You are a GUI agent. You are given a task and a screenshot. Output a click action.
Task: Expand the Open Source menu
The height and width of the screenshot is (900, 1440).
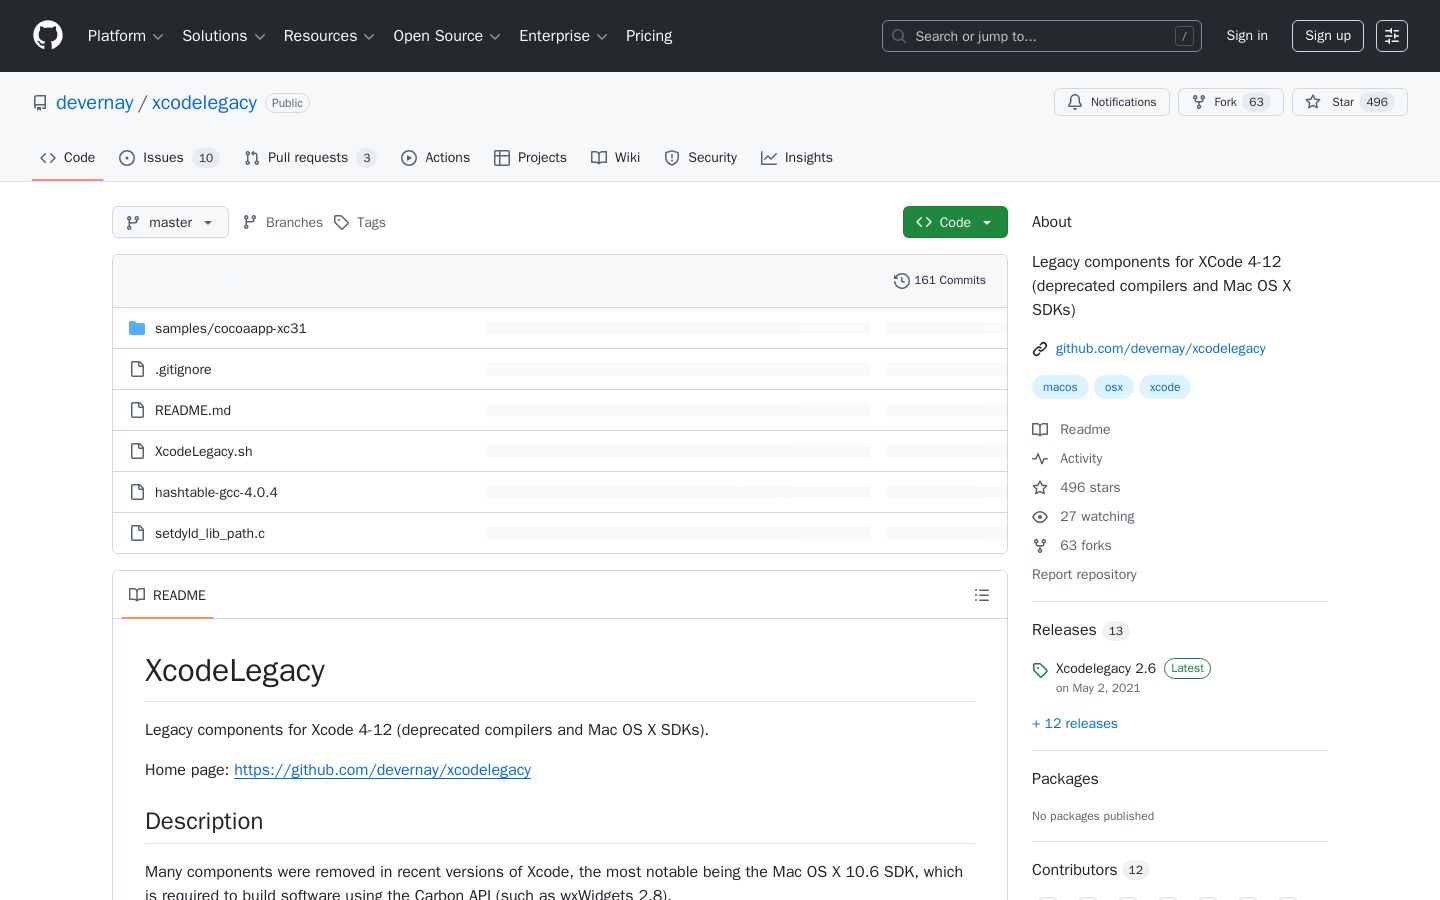click(x=447, y=36)
